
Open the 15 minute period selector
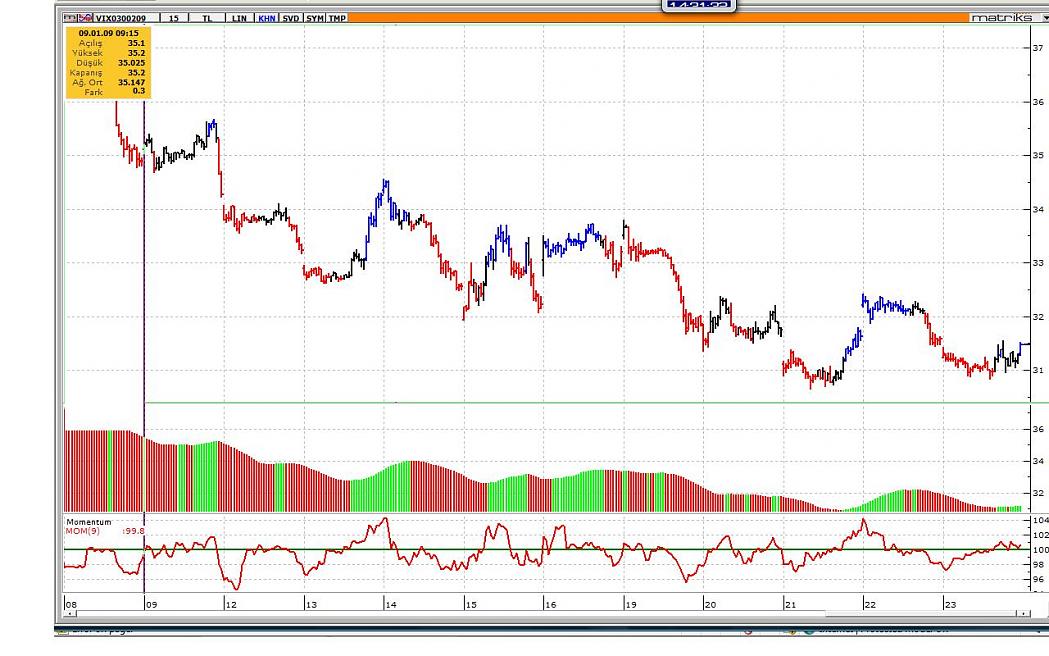[174, 18]
